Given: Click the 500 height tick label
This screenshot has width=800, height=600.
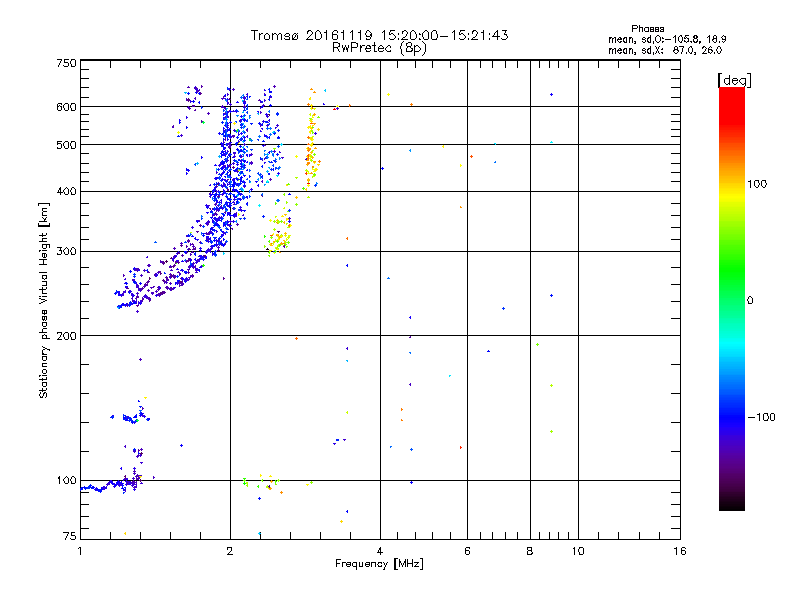Looking at the screenshot, I should 66,145.
